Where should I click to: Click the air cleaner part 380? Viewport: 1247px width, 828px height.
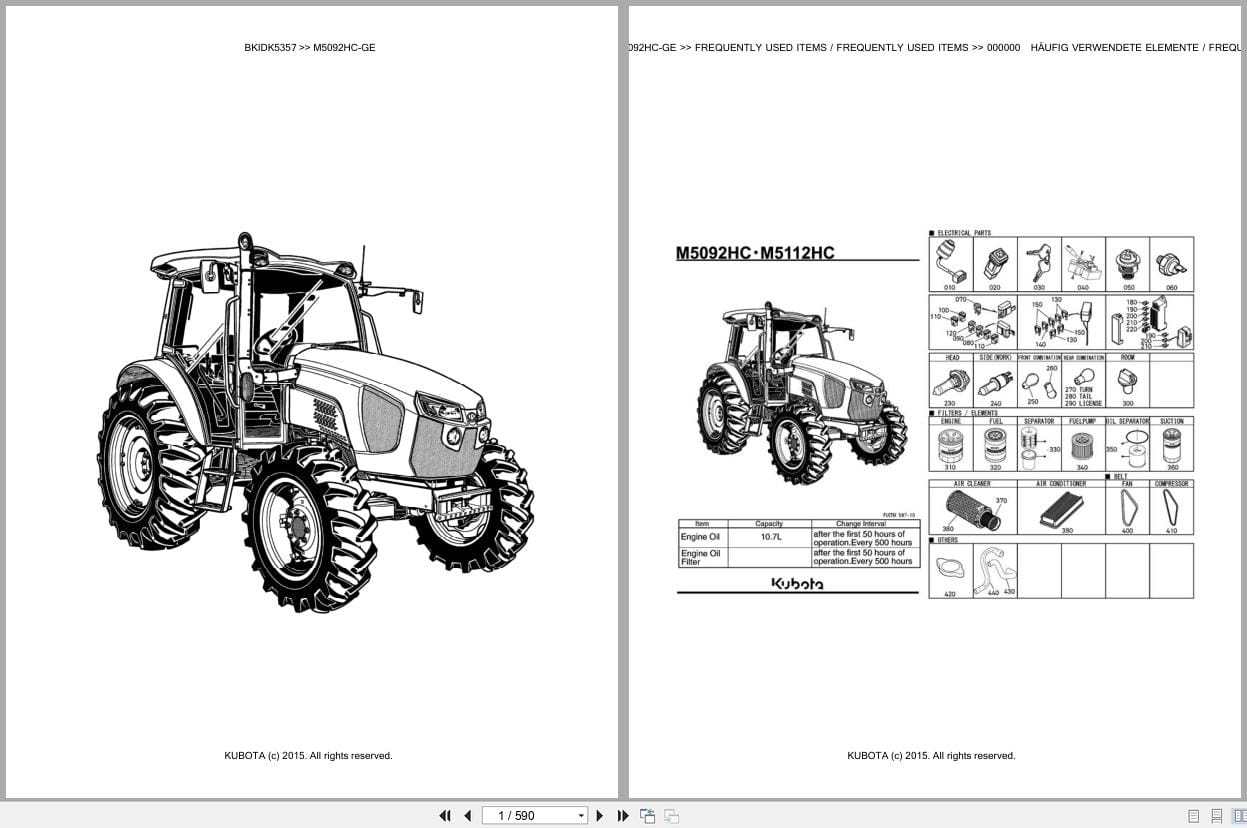(973, 511)
